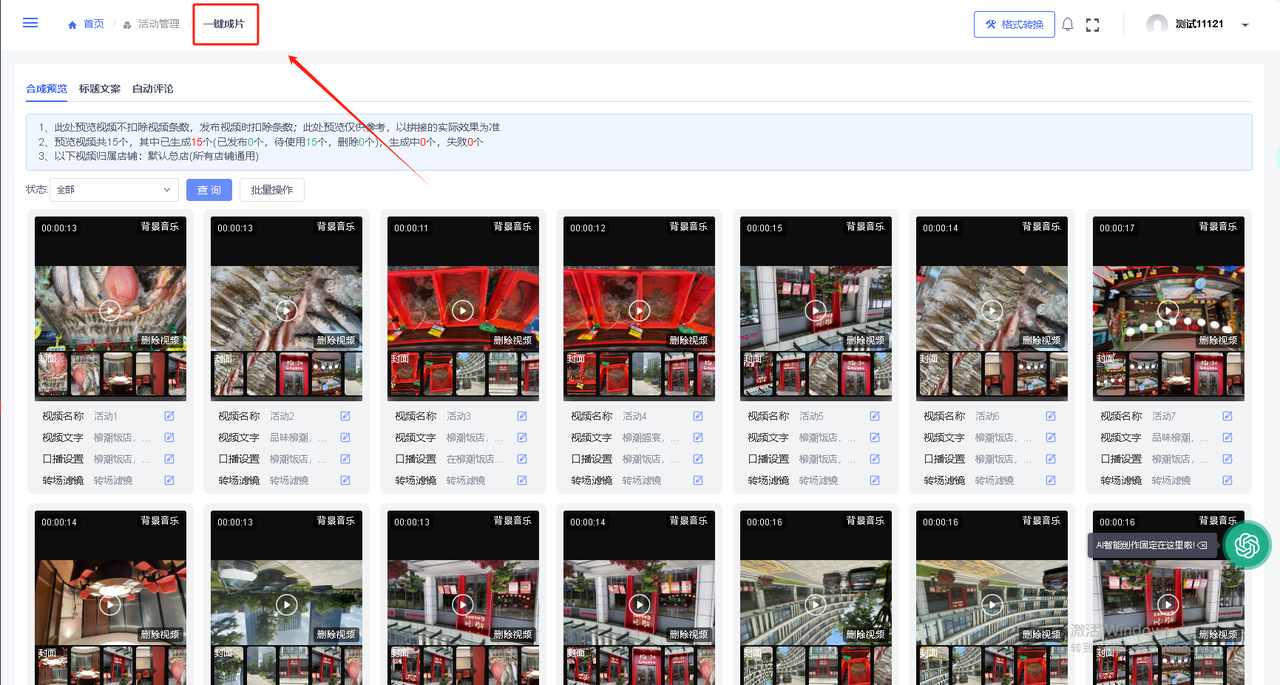Go to 首页 via the breadcrumb
Image resolution: width=1280 pixels, height=685 pixels.
pos(93,24)
